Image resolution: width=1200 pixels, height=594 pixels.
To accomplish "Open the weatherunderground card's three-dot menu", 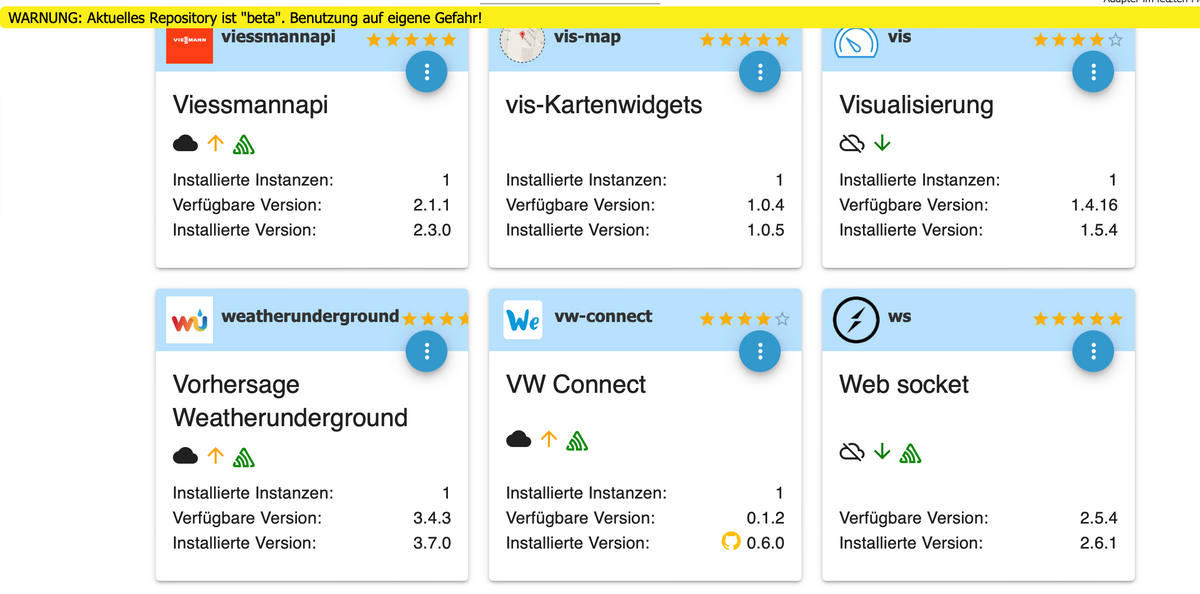I will pos(427,351).
